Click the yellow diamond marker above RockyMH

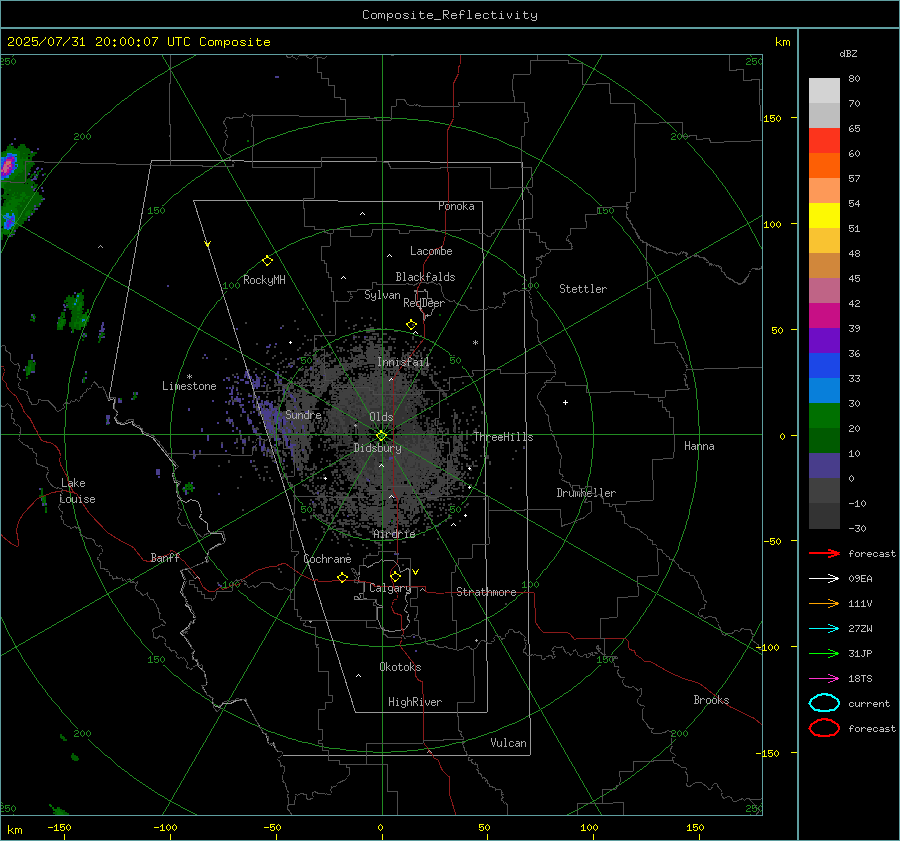(x=267, y=261)
